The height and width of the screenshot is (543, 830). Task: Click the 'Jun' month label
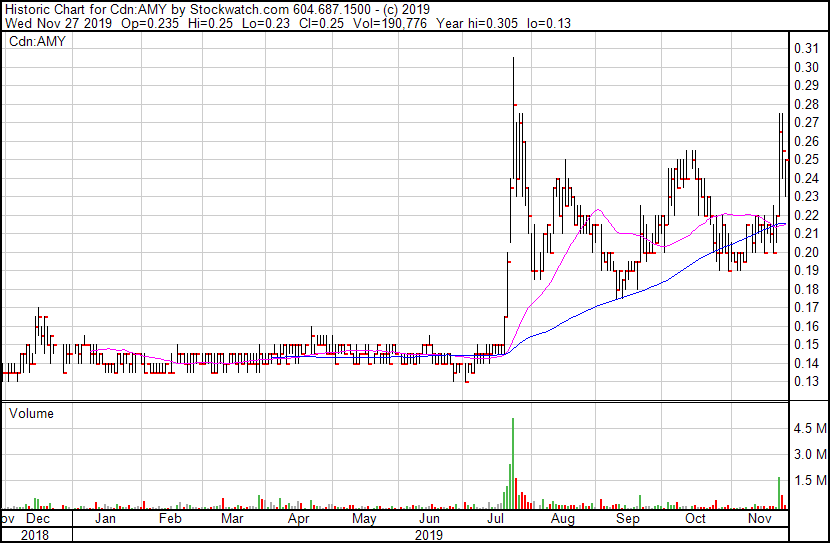[x=429, y=518]
